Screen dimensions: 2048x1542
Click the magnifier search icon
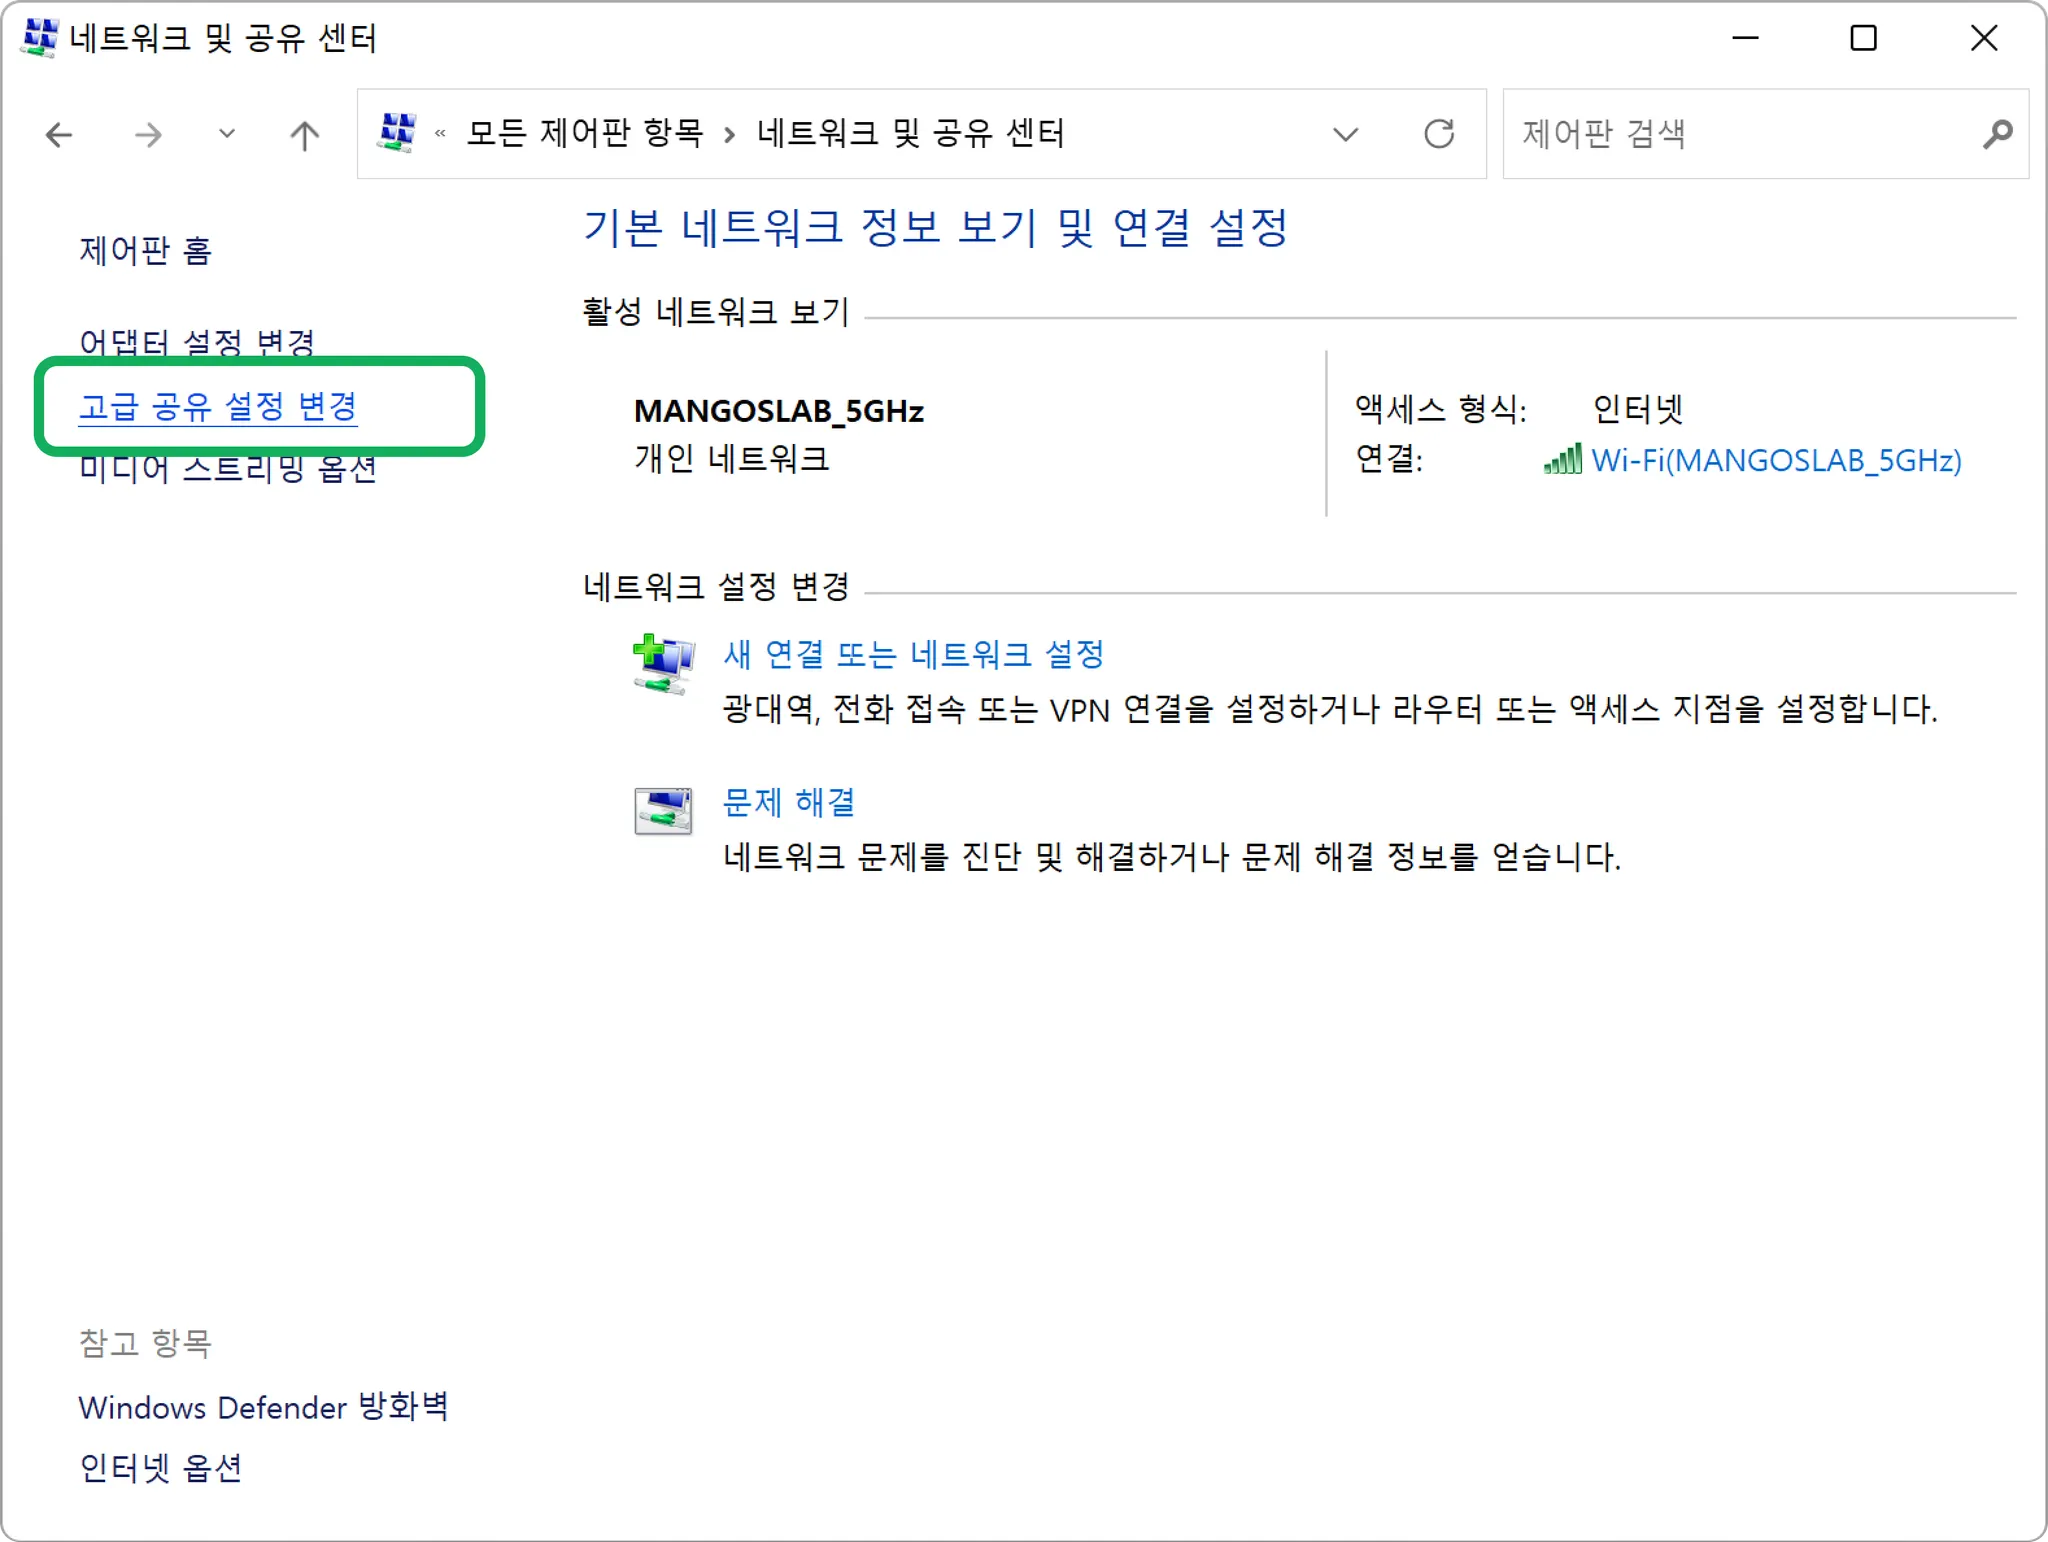click(x=1997, y=133)
